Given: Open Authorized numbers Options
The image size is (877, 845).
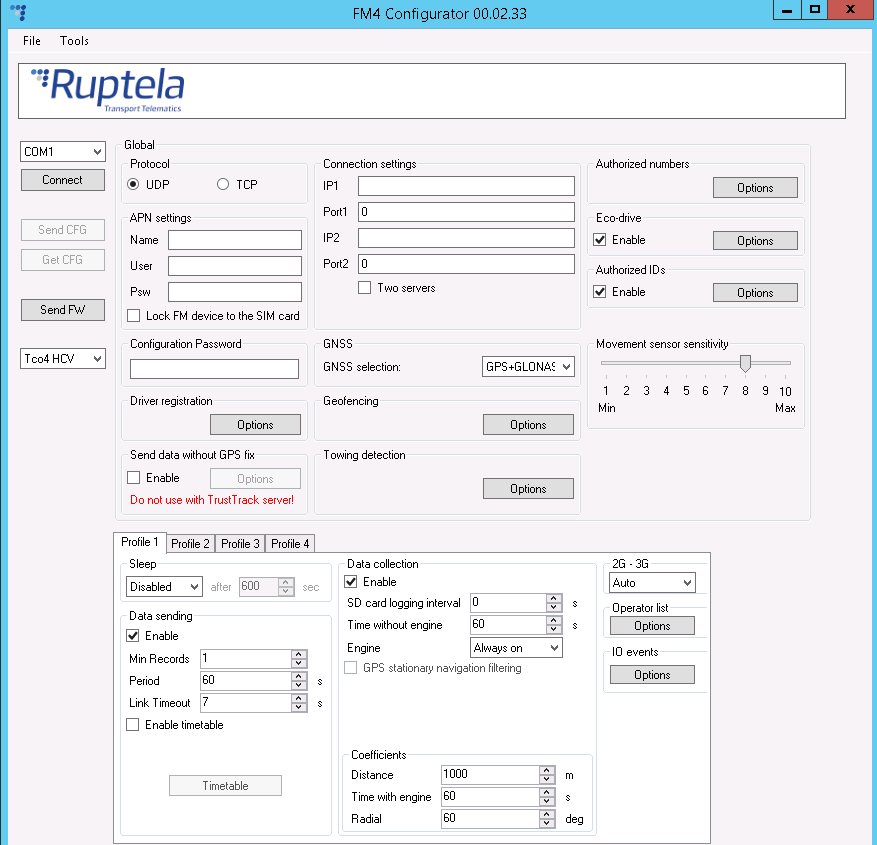Looking at the screenshot, I should pos(755,188).
